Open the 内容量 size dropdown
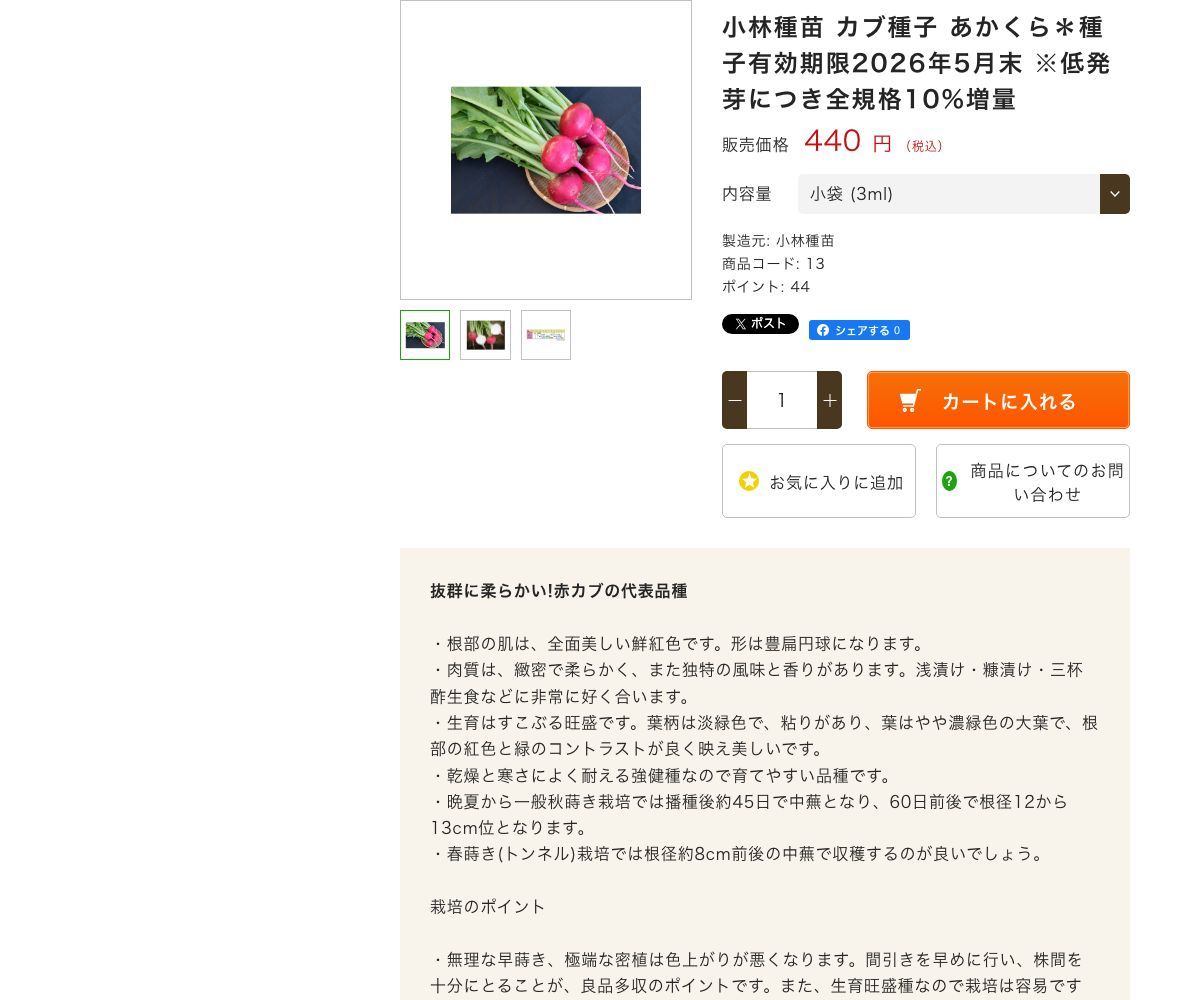 pyautogui.click(x=964, y=194)
